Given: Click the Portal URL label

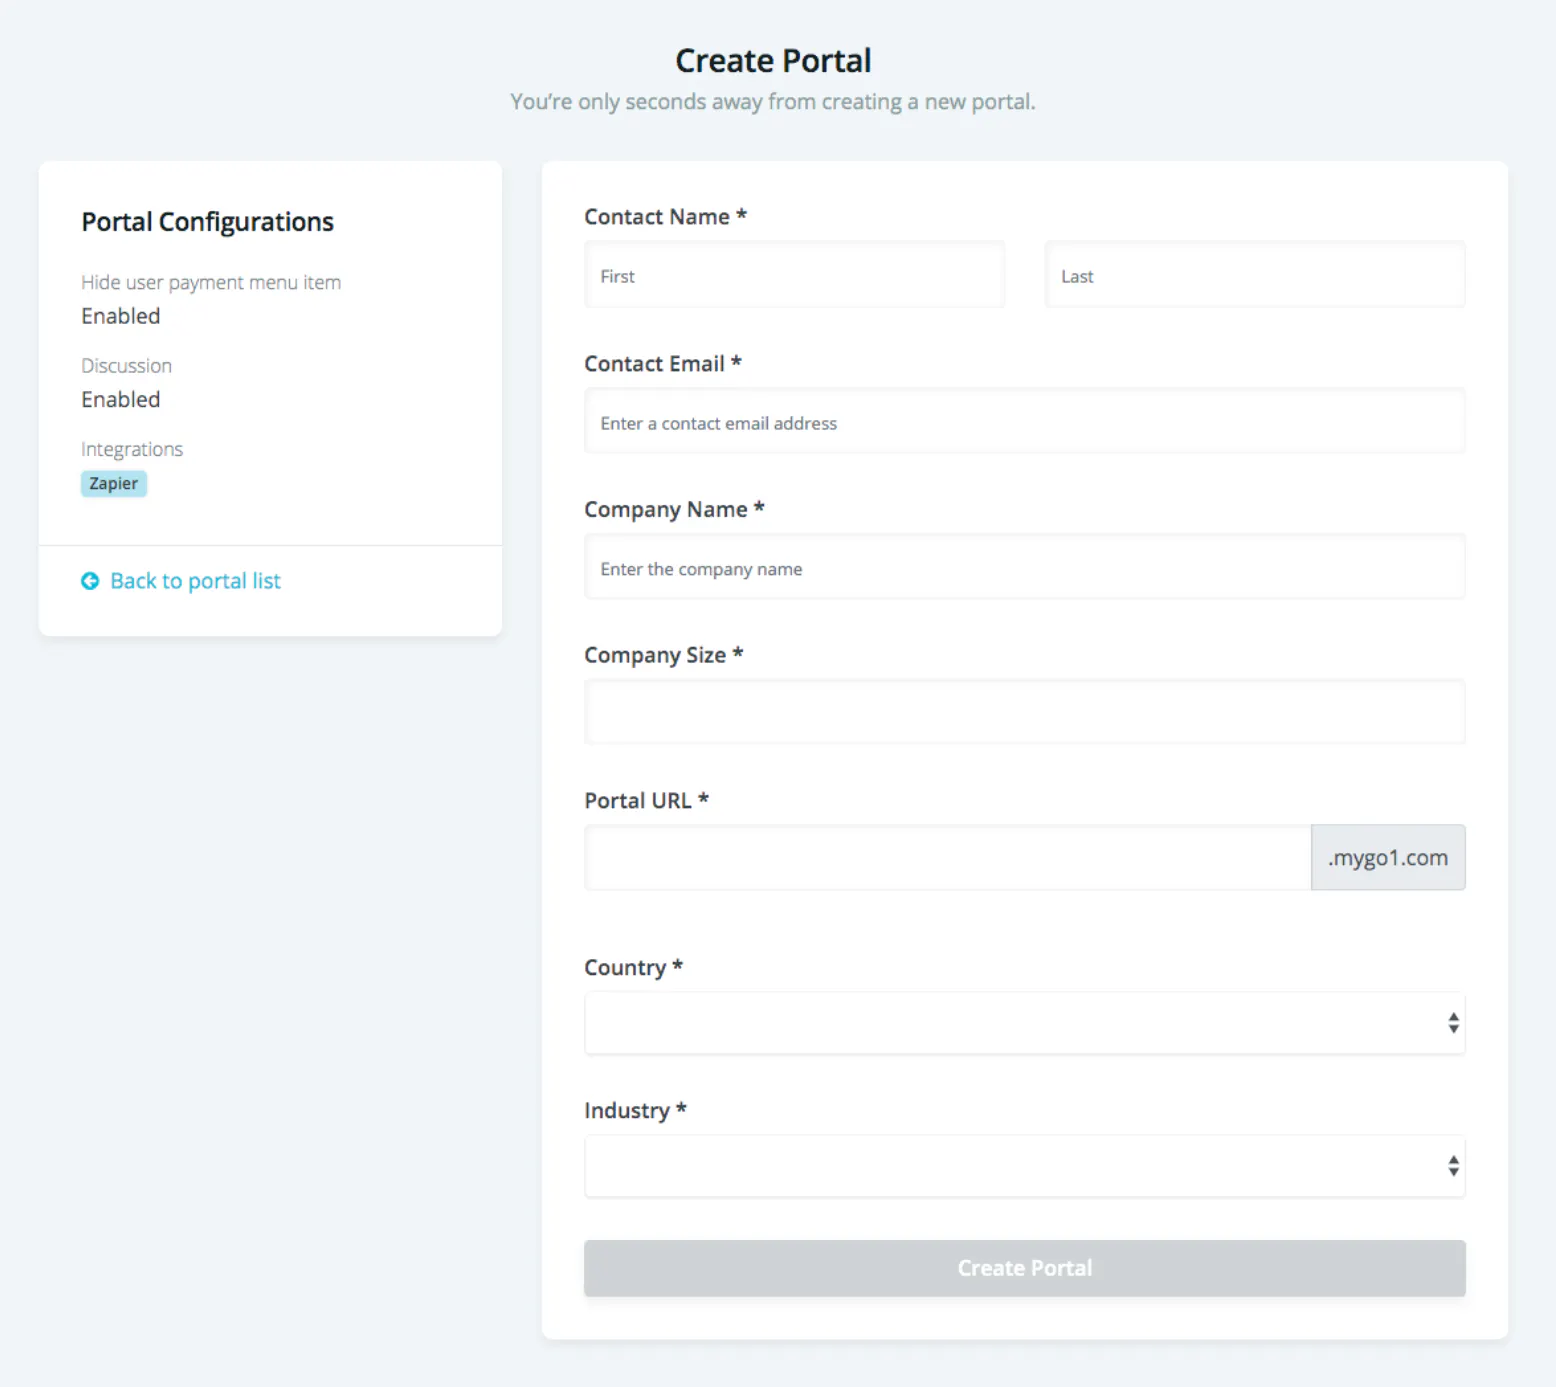Looking at the screenshot, I should coord(646,801).
